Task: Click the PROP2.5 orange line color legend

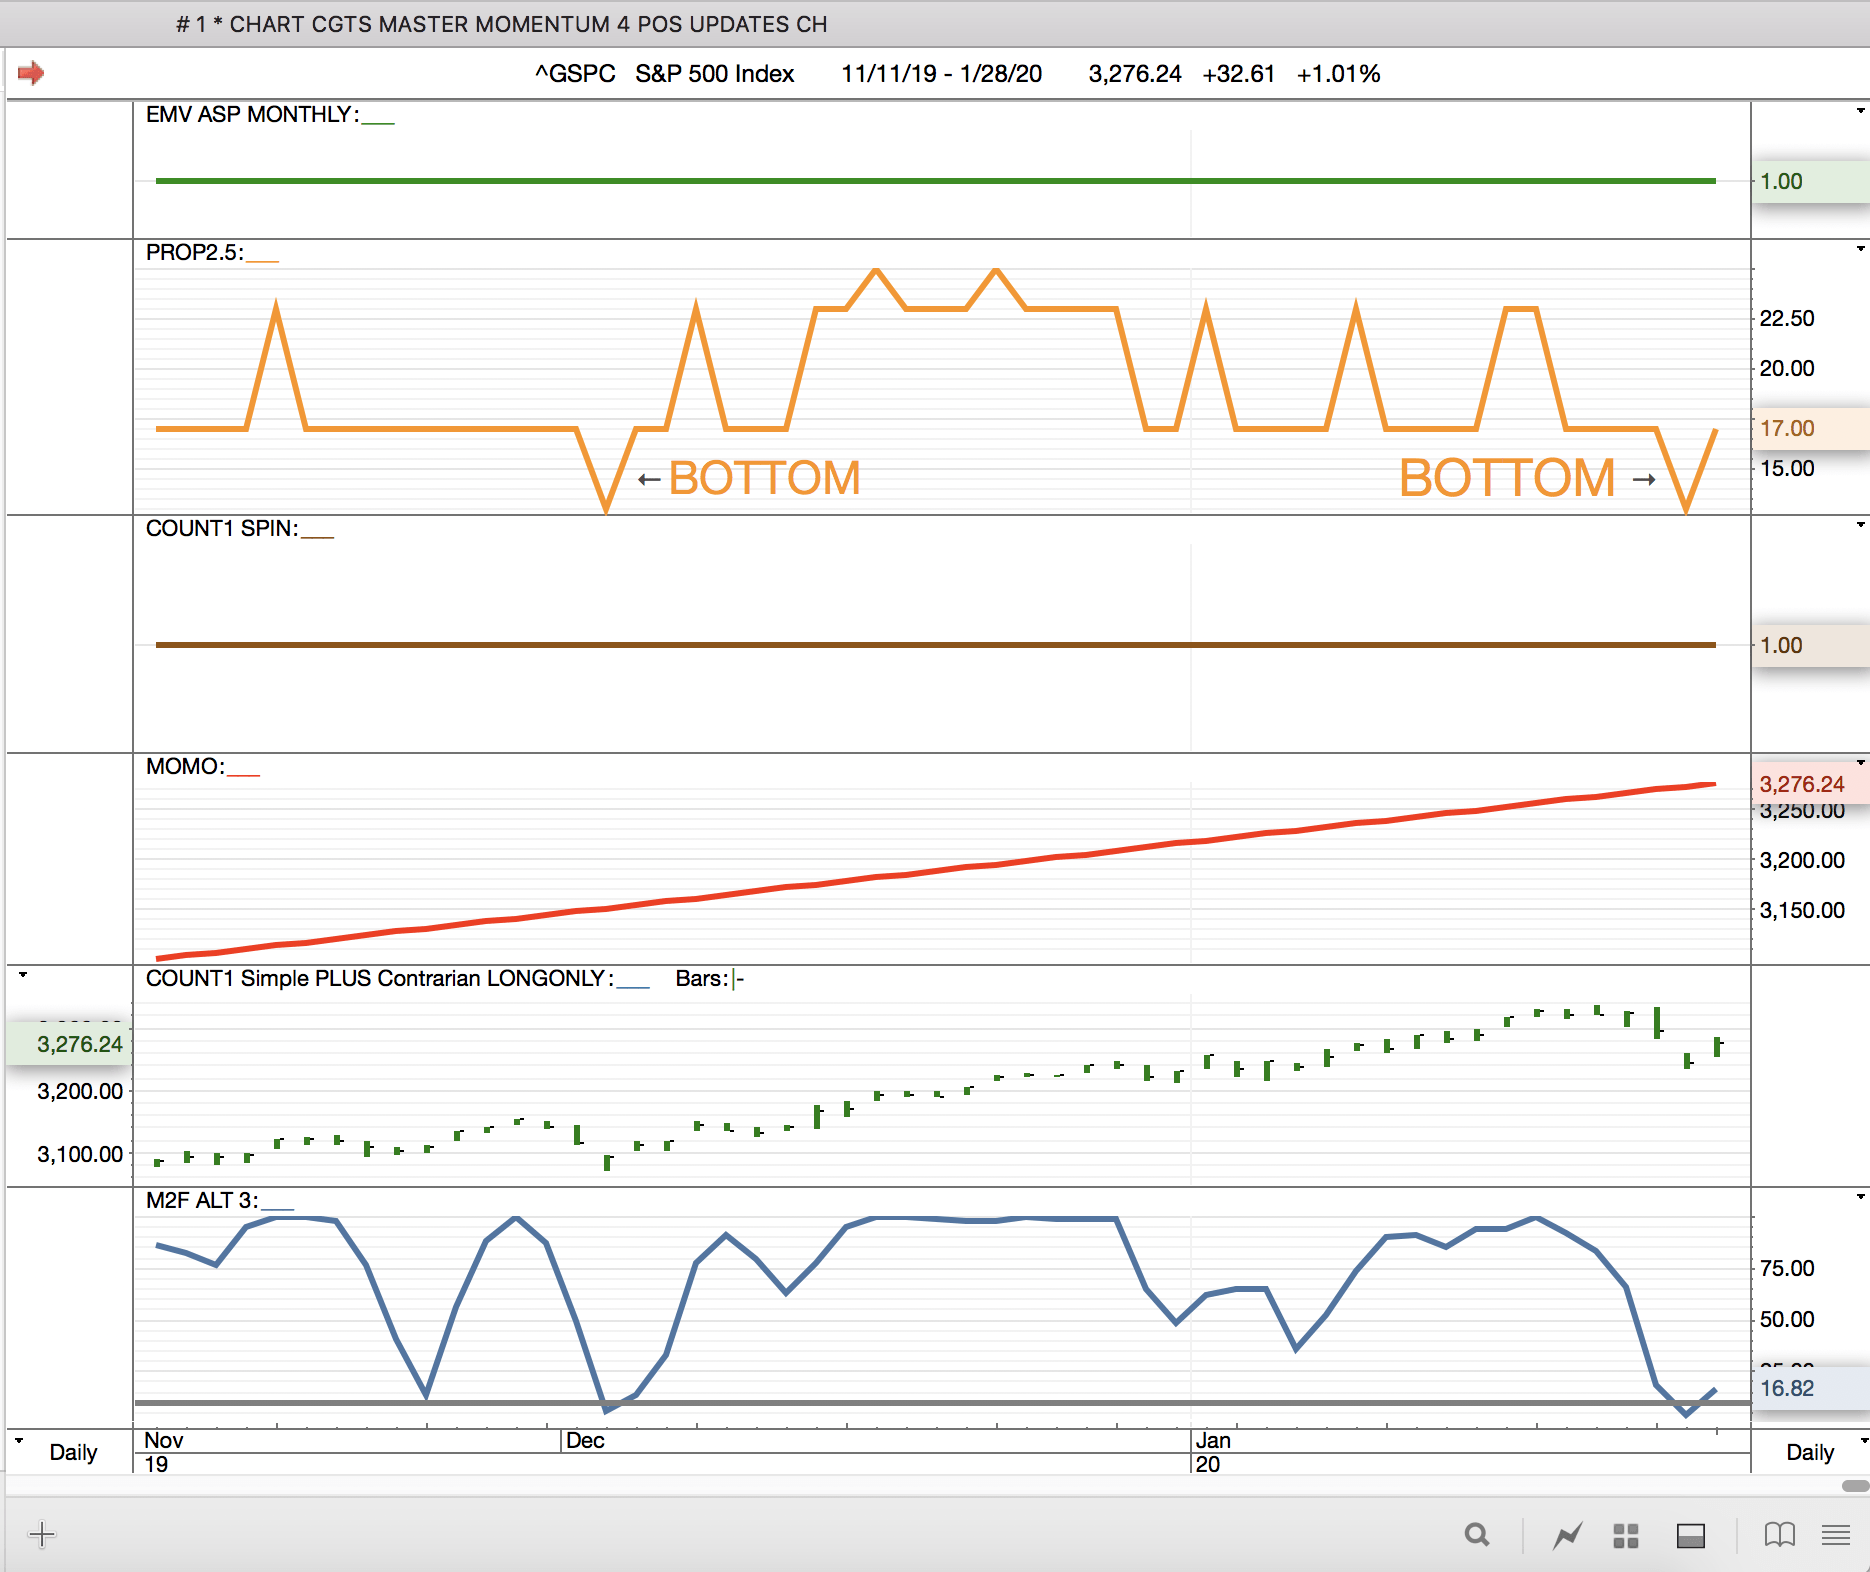Action: click(x=262, y=256)
